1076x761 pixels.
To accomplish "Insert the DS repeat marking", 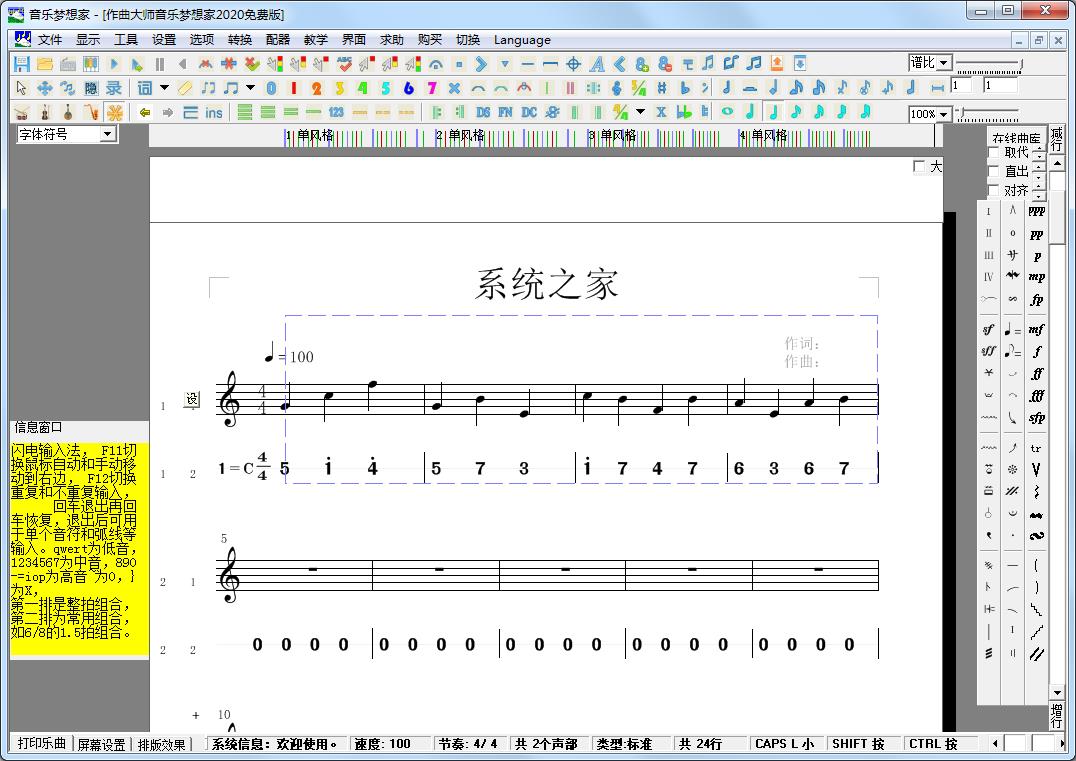I will coord(483,112).
